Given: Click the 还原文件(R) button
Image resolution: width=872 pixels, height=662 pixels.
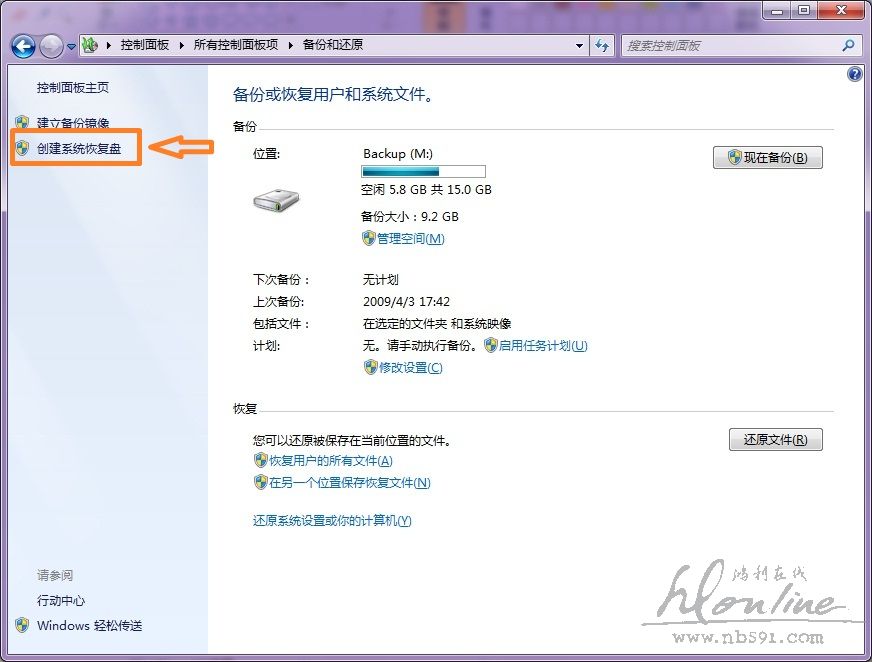Looking at the screenshot, I should [x=775, y=439].
